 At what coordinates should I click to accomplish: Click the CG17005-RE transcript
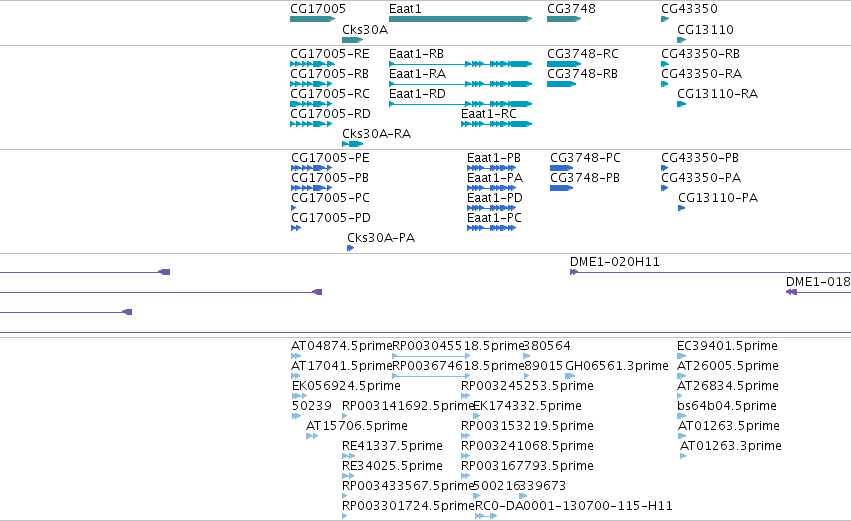313,64
